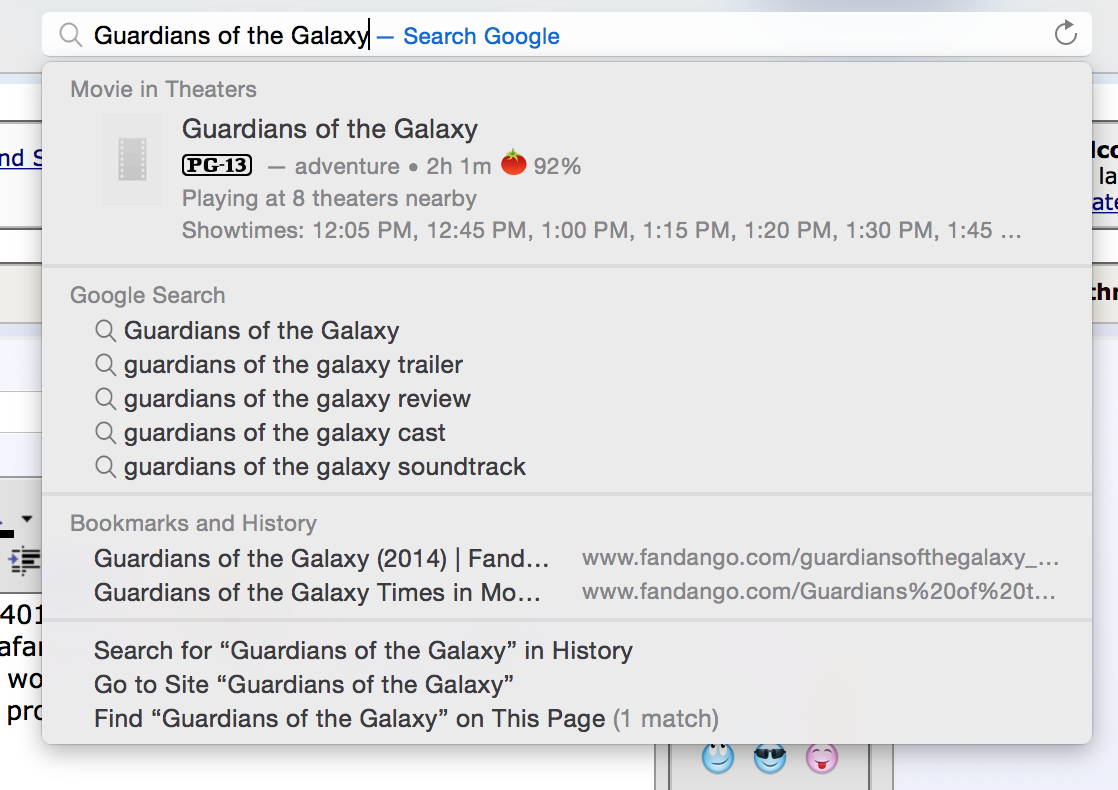Click the showtimes line starting 12:05 PM
Screen dimensions: 1118x790
[x=601, y=230]
